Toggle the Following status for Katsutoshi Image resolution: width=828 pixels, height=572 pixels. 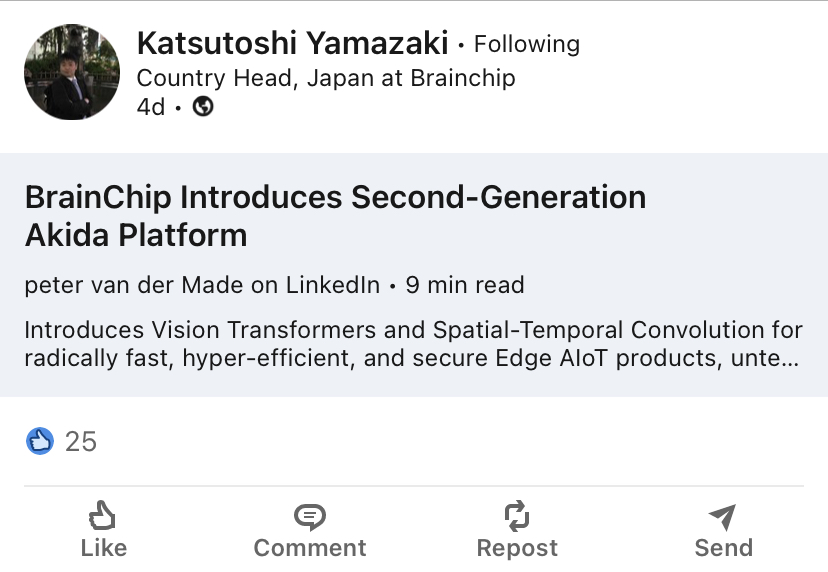click(x=526, y=44)
